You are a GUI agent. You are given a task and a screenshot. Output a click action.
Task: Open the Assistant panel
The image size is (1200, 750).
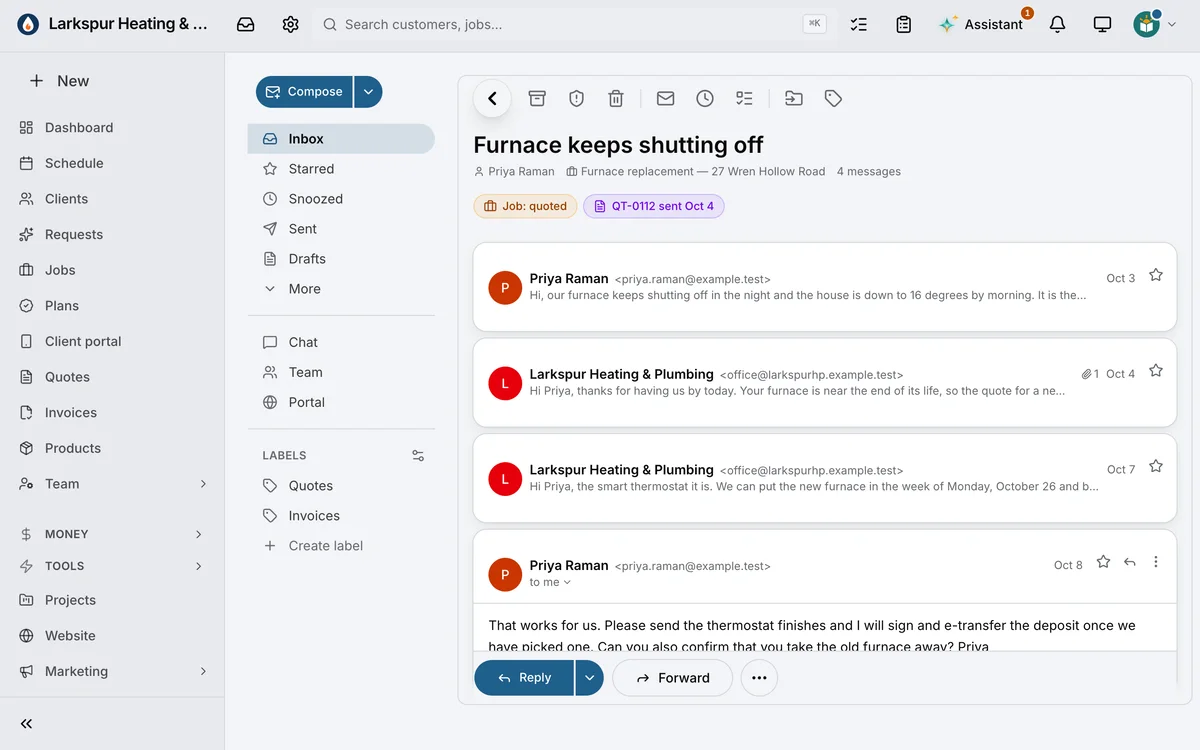981,24
